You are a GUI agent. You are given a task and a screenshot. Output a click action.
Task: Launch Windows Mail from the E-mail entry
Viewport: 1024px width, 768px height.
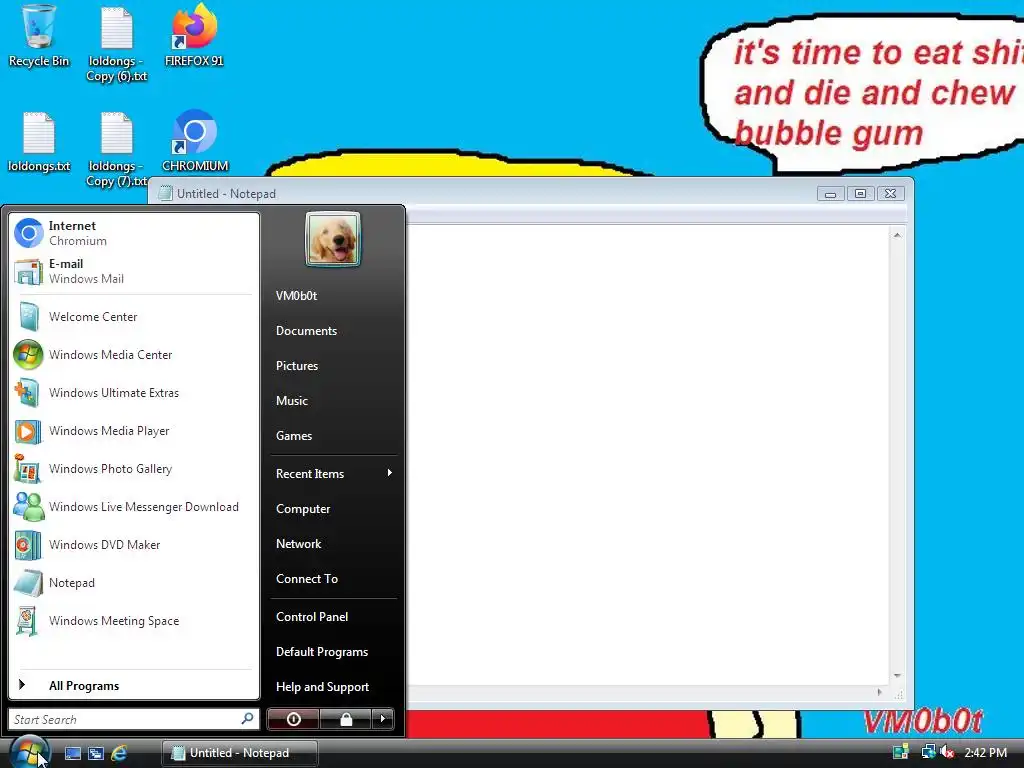coord(133,271)
